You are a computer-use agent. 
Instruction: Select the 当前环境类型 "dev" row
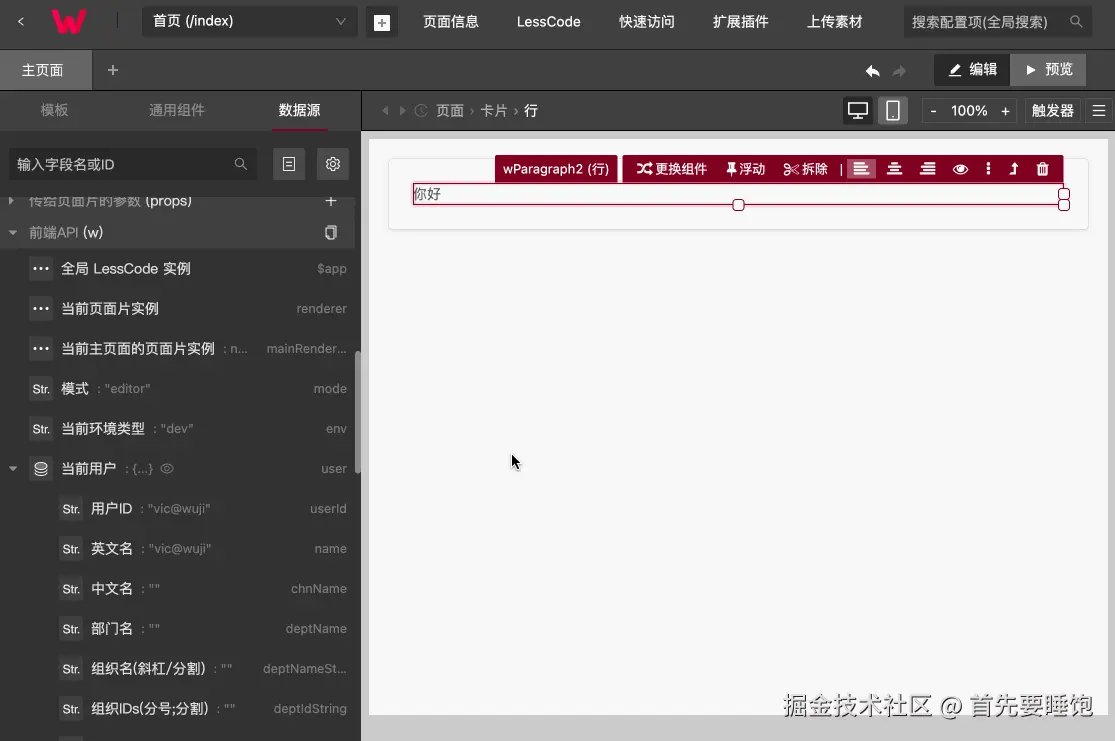pyautogui.click(x=178, y=429)
